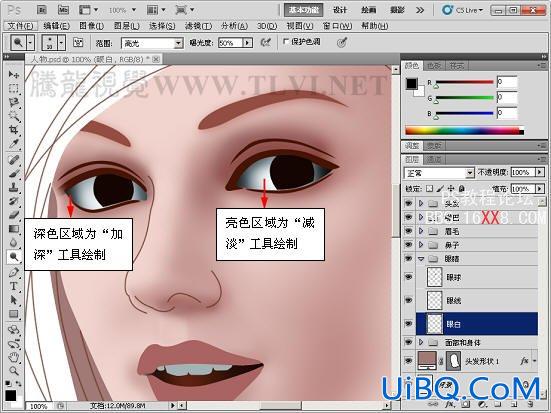Collapse the 眼睛 layer group

421,259
